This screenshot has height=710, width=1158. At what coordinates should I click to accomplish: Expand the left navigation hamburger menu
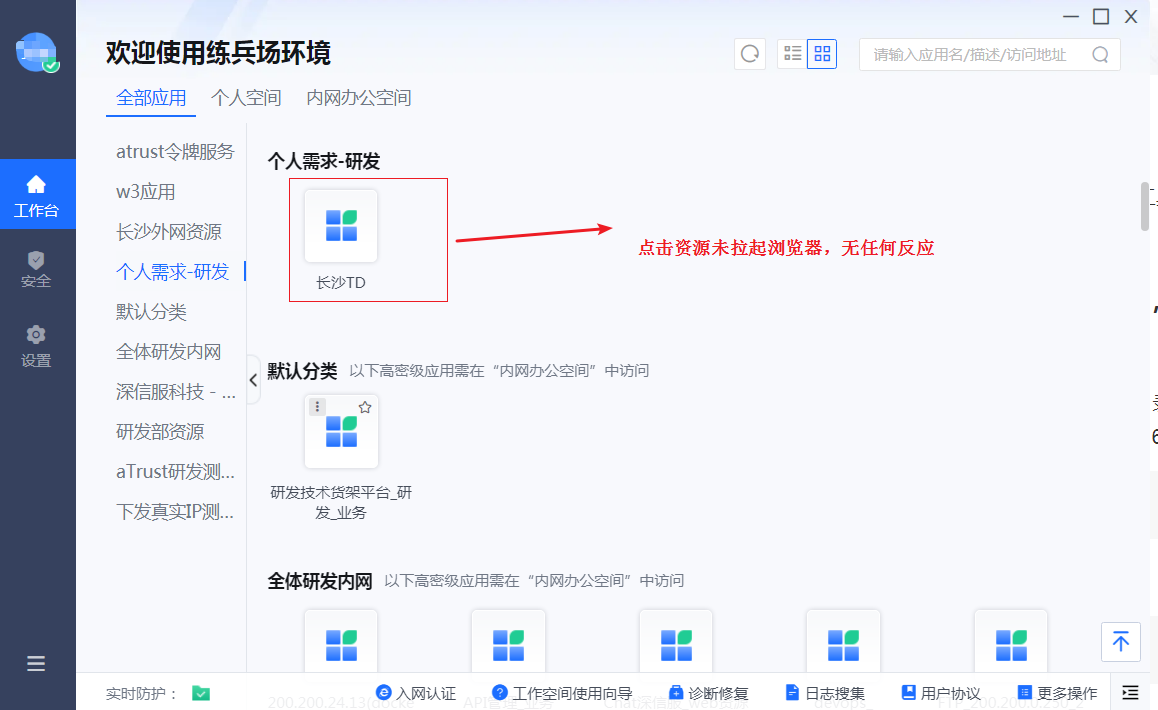[36, 663]
